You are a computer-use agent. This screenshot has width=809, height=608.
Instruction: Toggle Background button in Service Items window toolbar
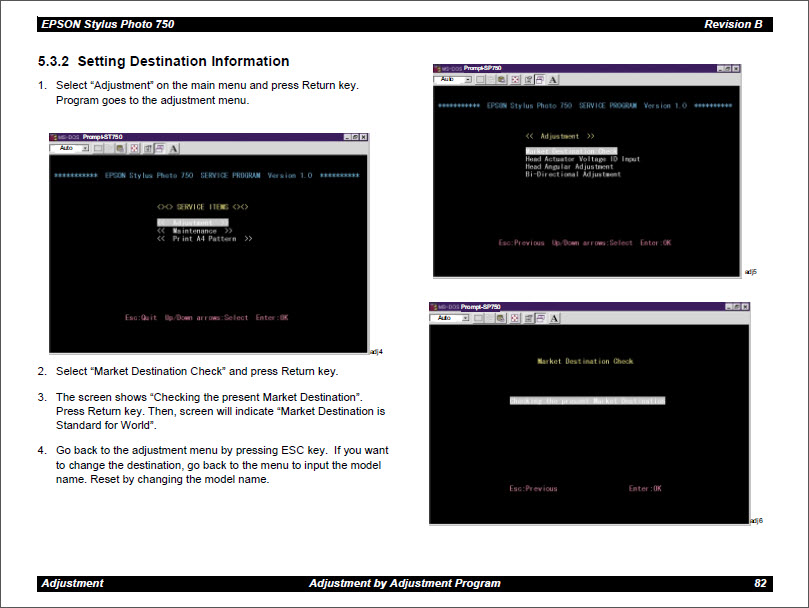pos(160,148)
